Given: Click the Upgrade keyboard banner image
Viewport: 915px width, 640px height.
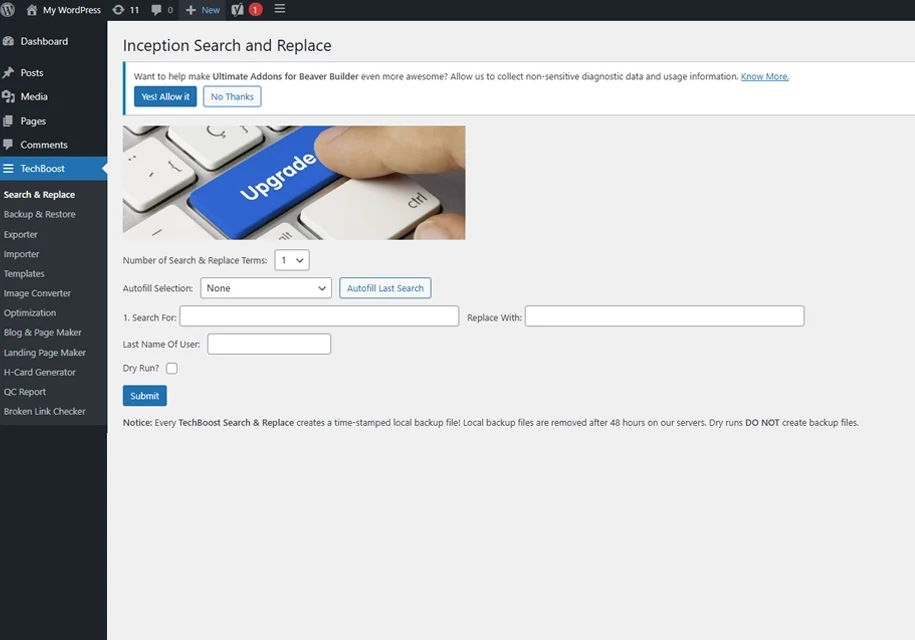Looking at the screenshot, I should pos(294,183).
